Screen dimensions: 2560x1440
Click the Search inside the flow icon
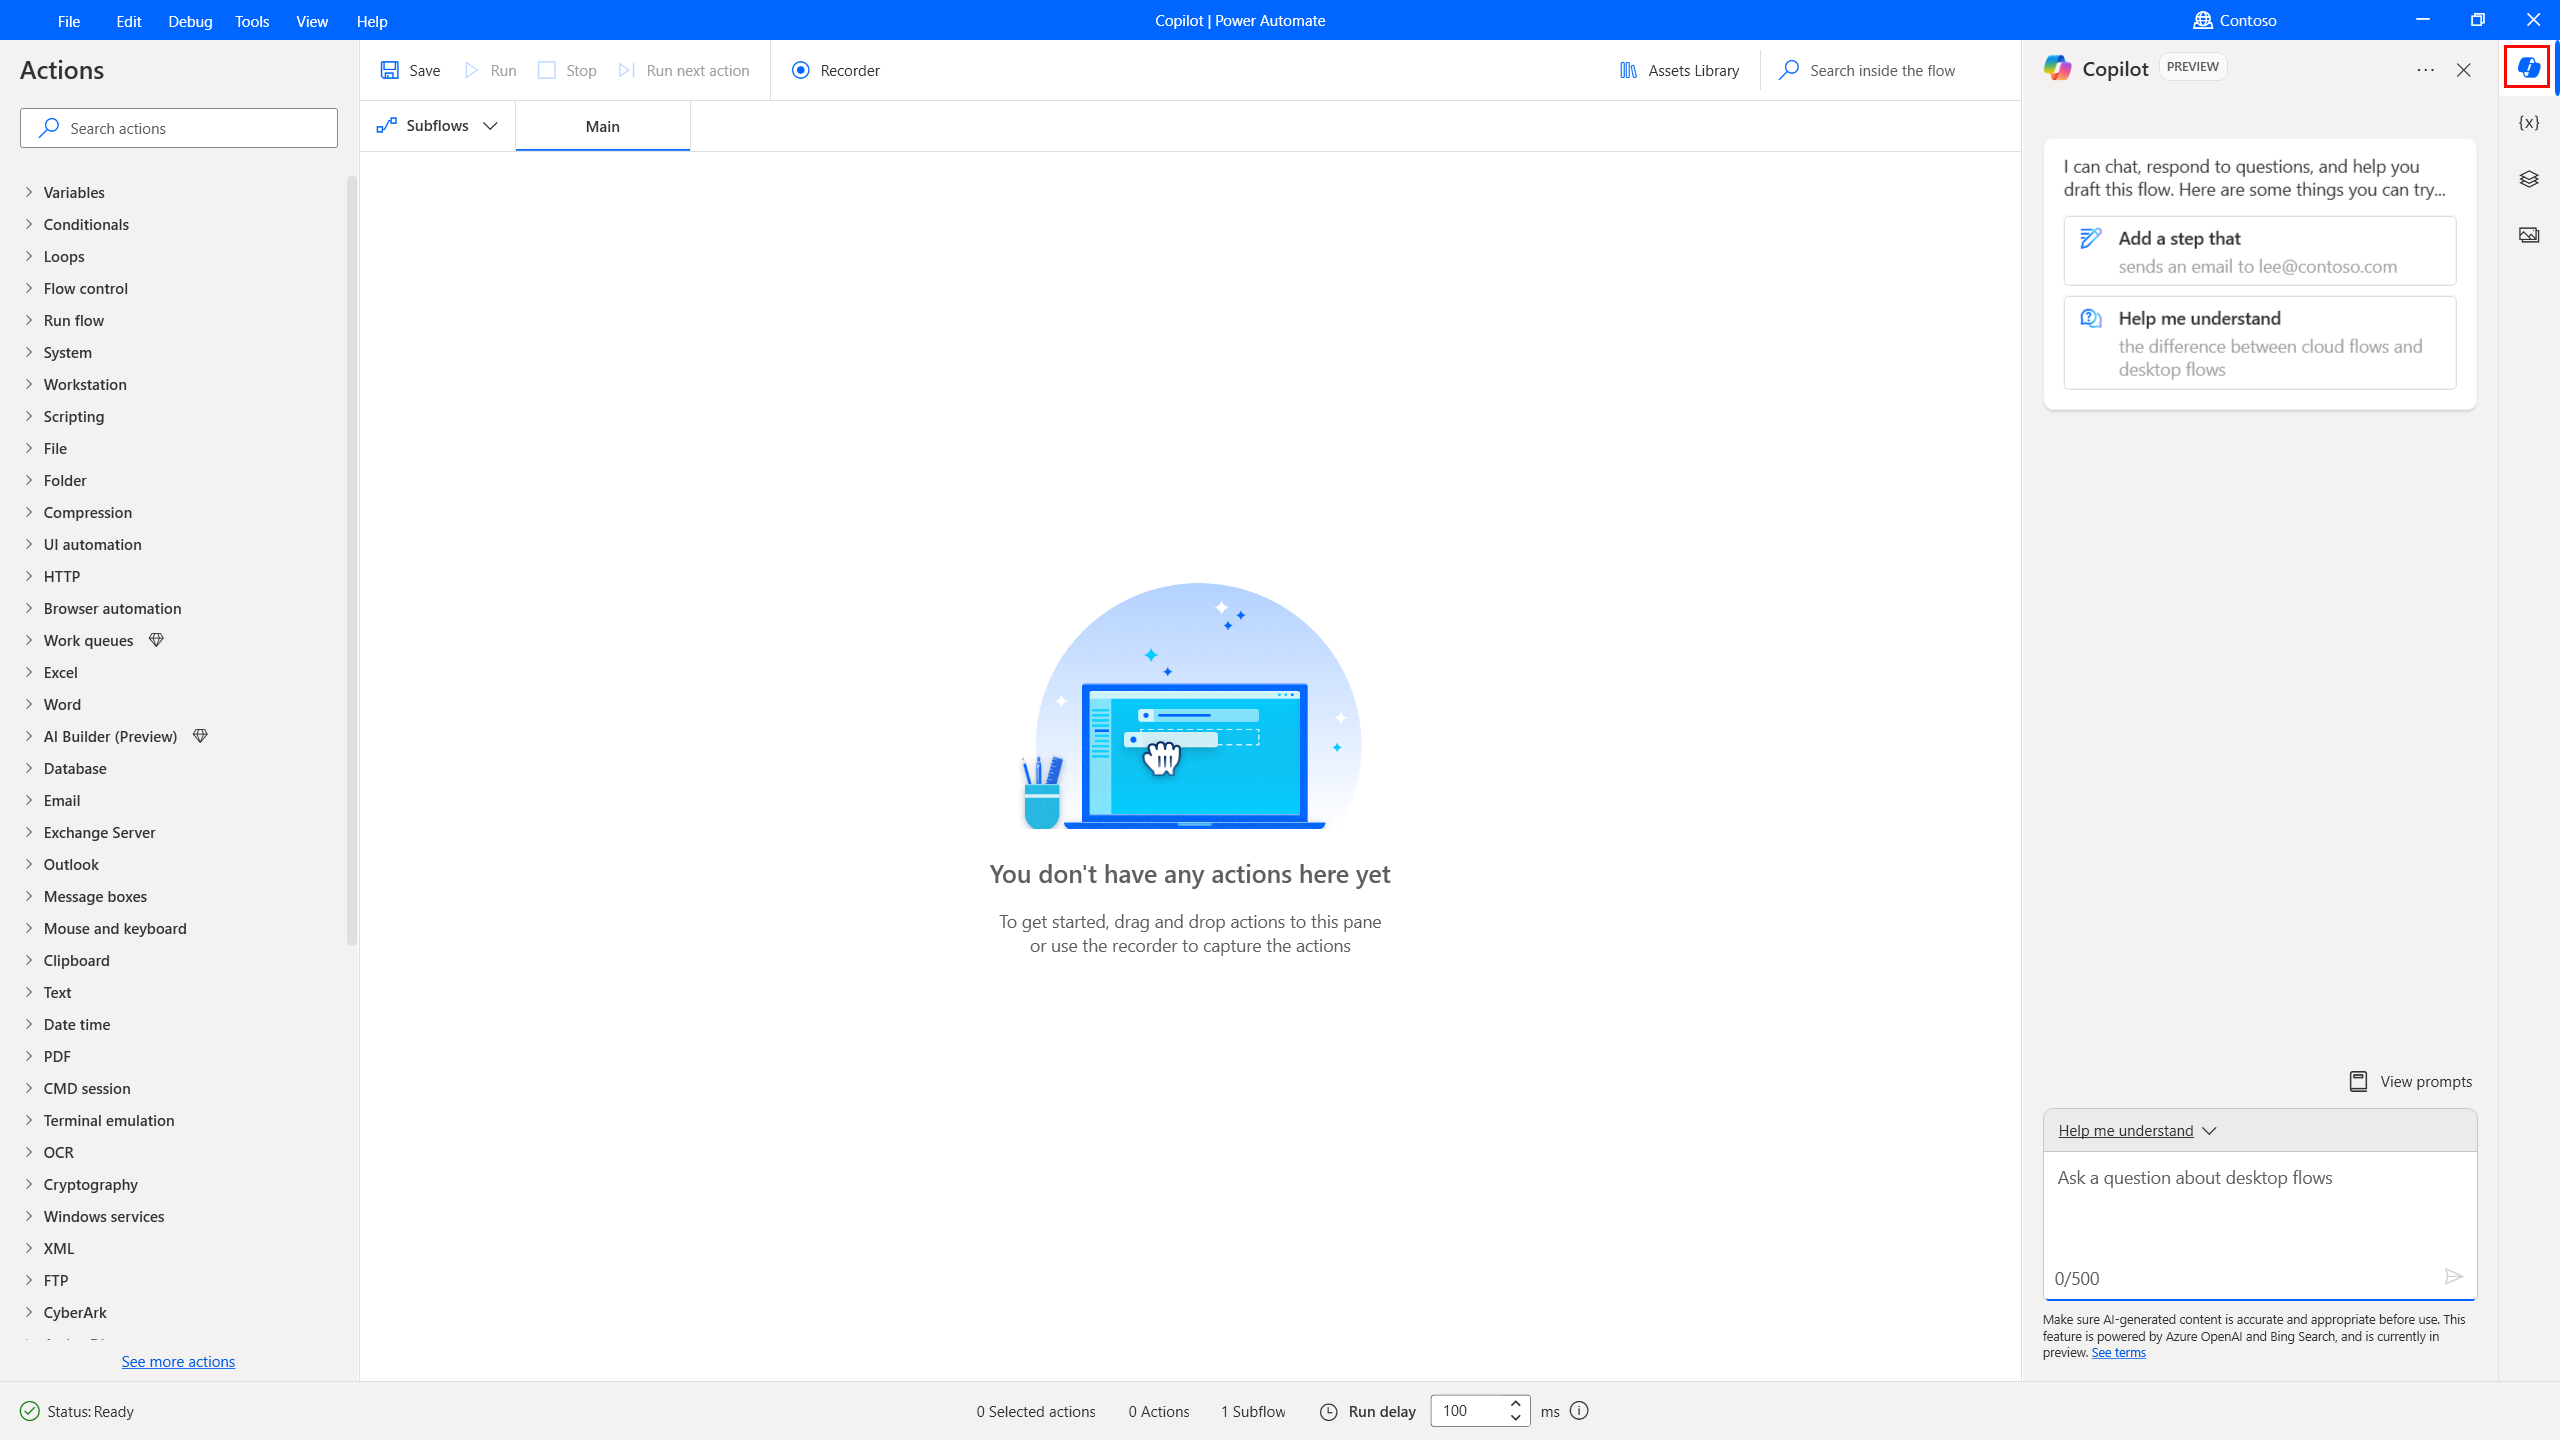tap(1788, 70)
